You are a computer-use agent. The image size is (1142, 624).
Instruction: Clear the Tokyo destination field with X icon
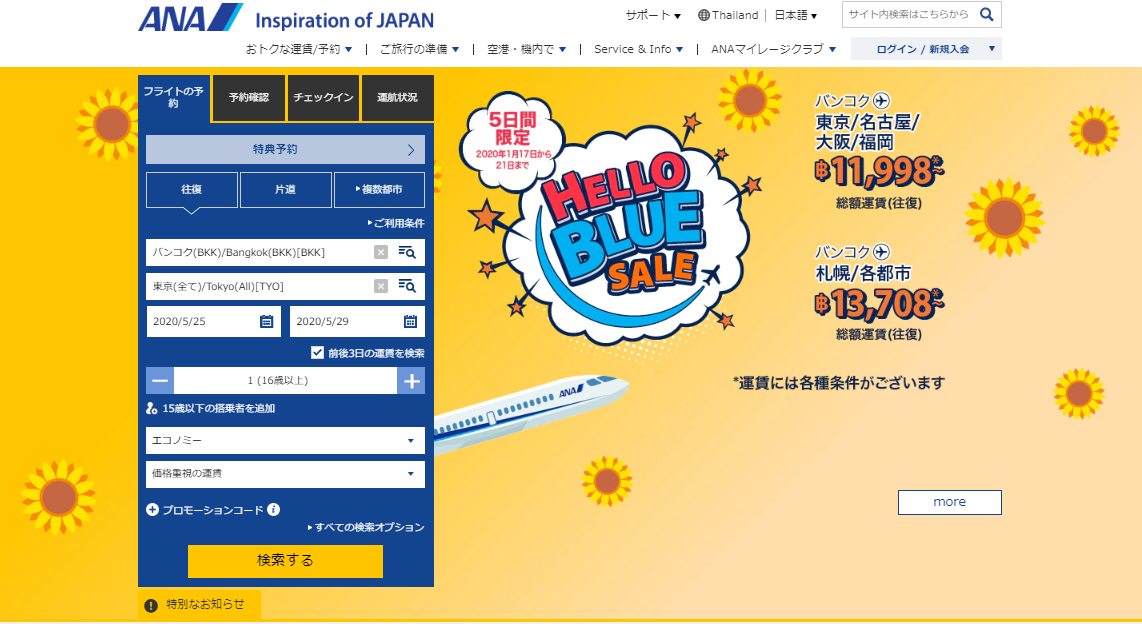pyautogui.click(x=380, y=286)
